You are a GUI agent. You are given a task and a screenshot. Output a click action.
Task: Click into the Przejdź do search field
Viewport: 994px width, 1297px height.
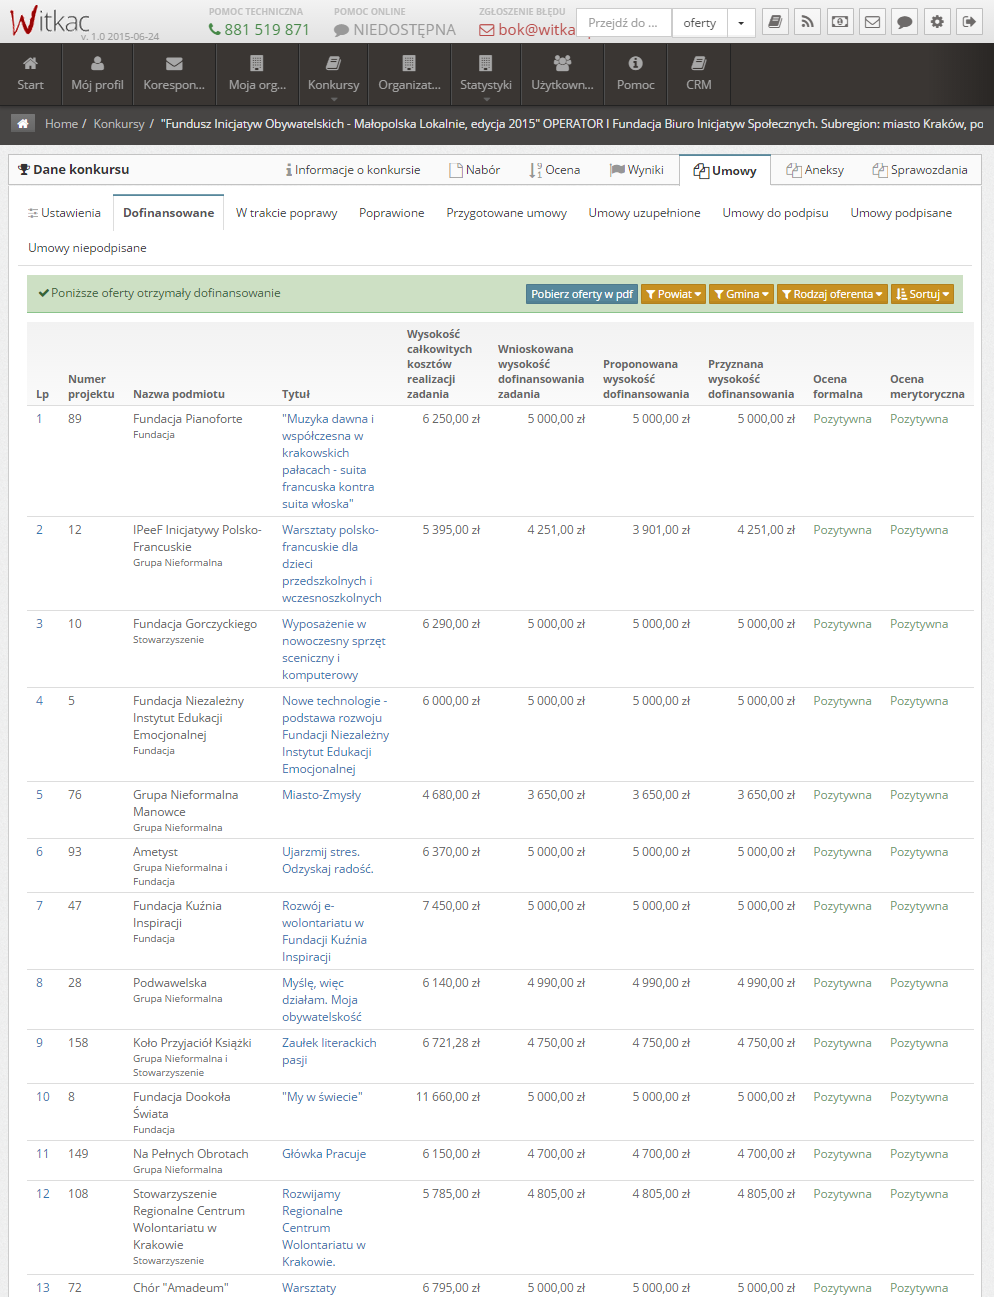[x=623, y=23]
